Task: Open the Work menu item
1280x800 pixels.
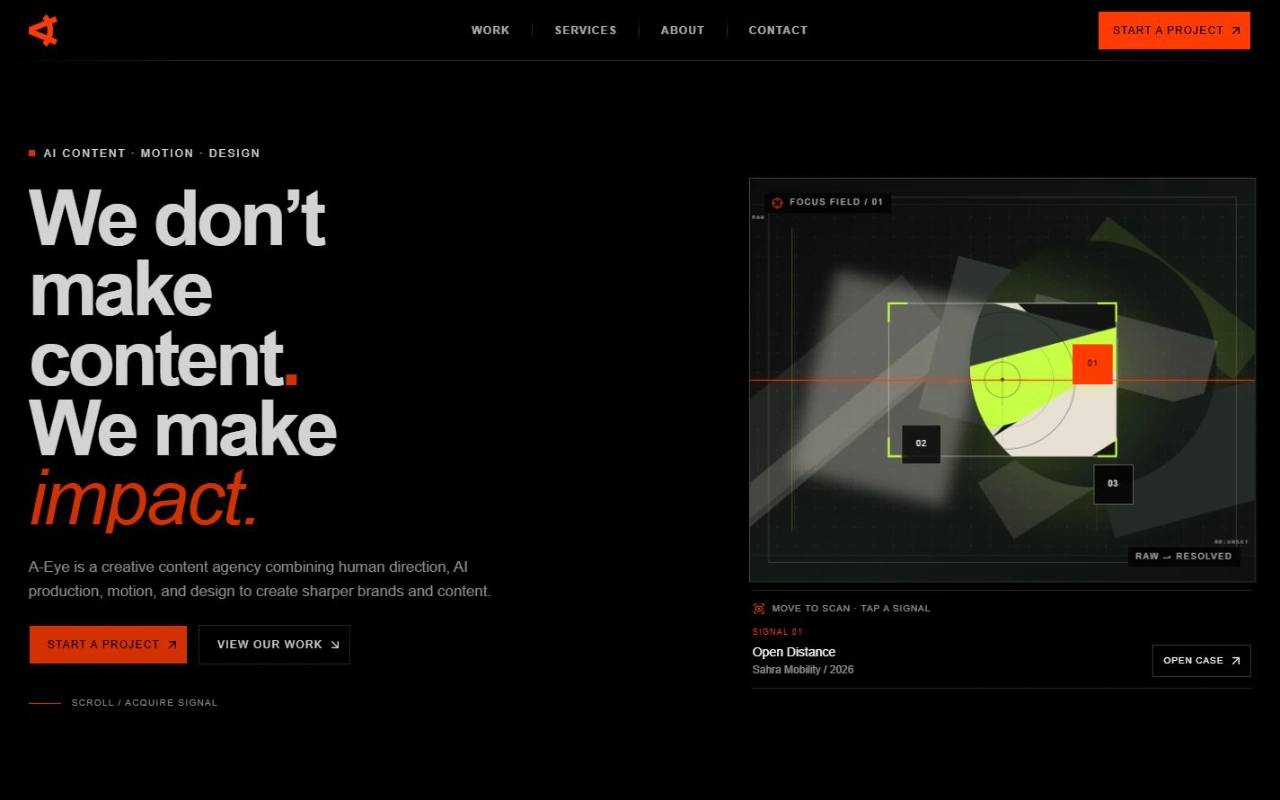Action: pyautogui.click(x=490, y=30)
